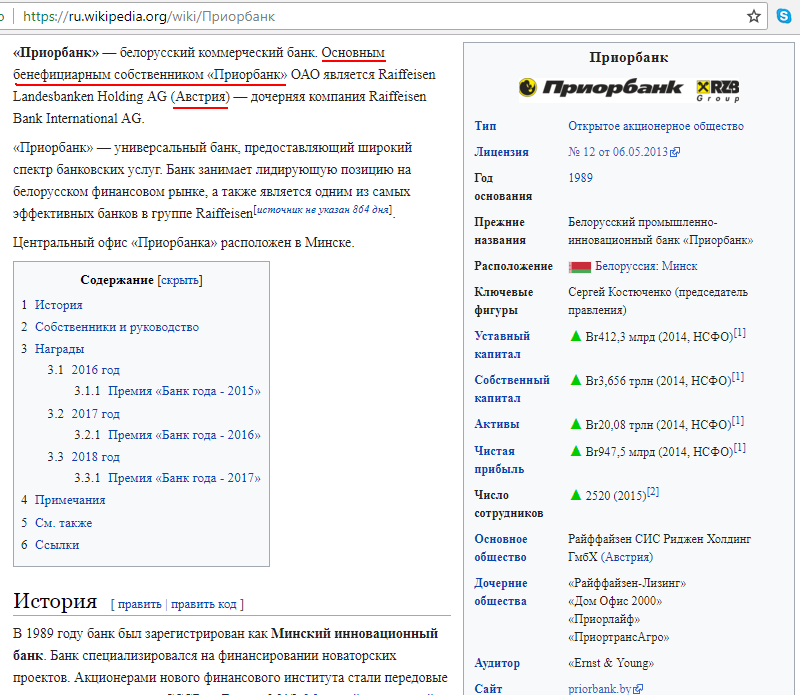Click the green arrow beside Br947,5 млрд
The height and width of the screenshot is (695, 800).
[576, 451]
